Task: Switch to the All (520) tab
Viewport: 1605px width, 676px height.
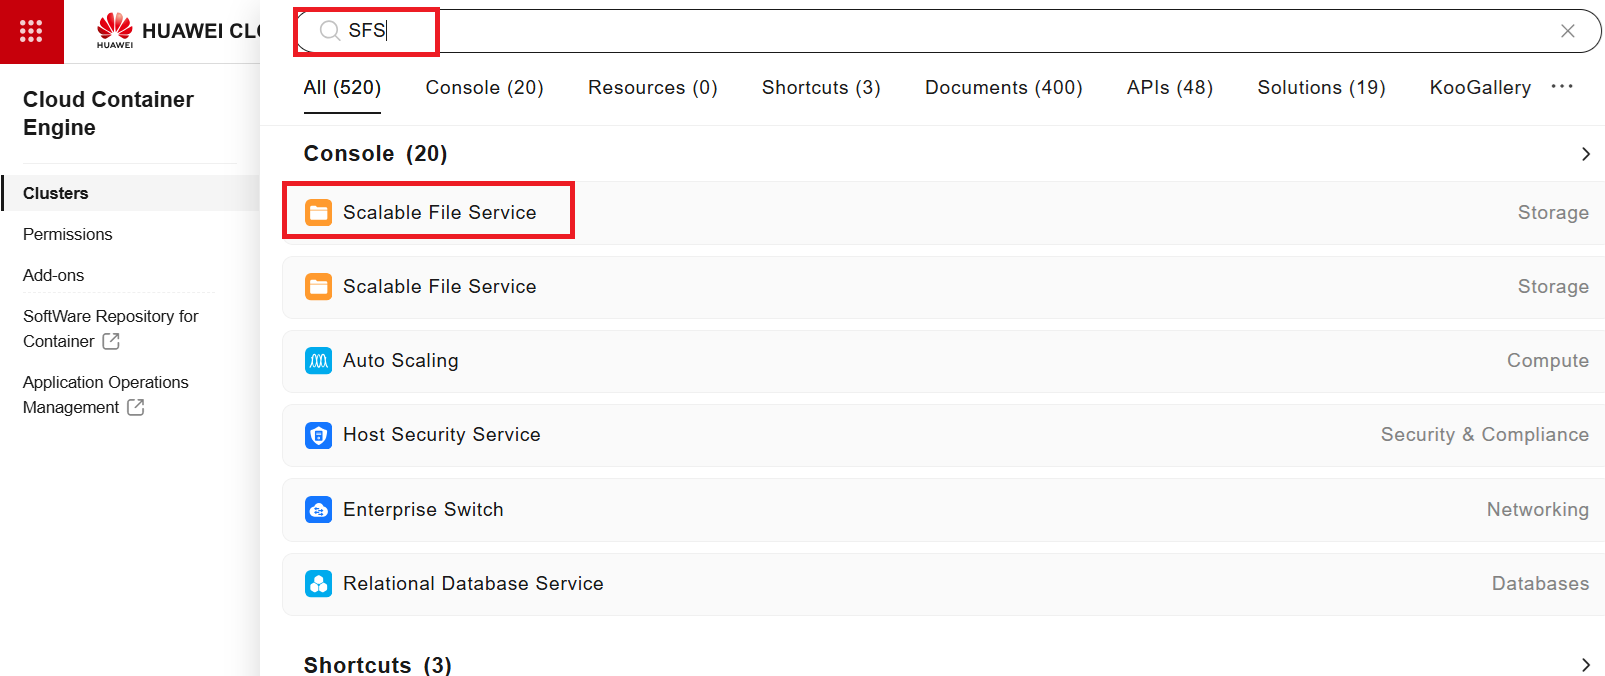Action: point(342,88)
